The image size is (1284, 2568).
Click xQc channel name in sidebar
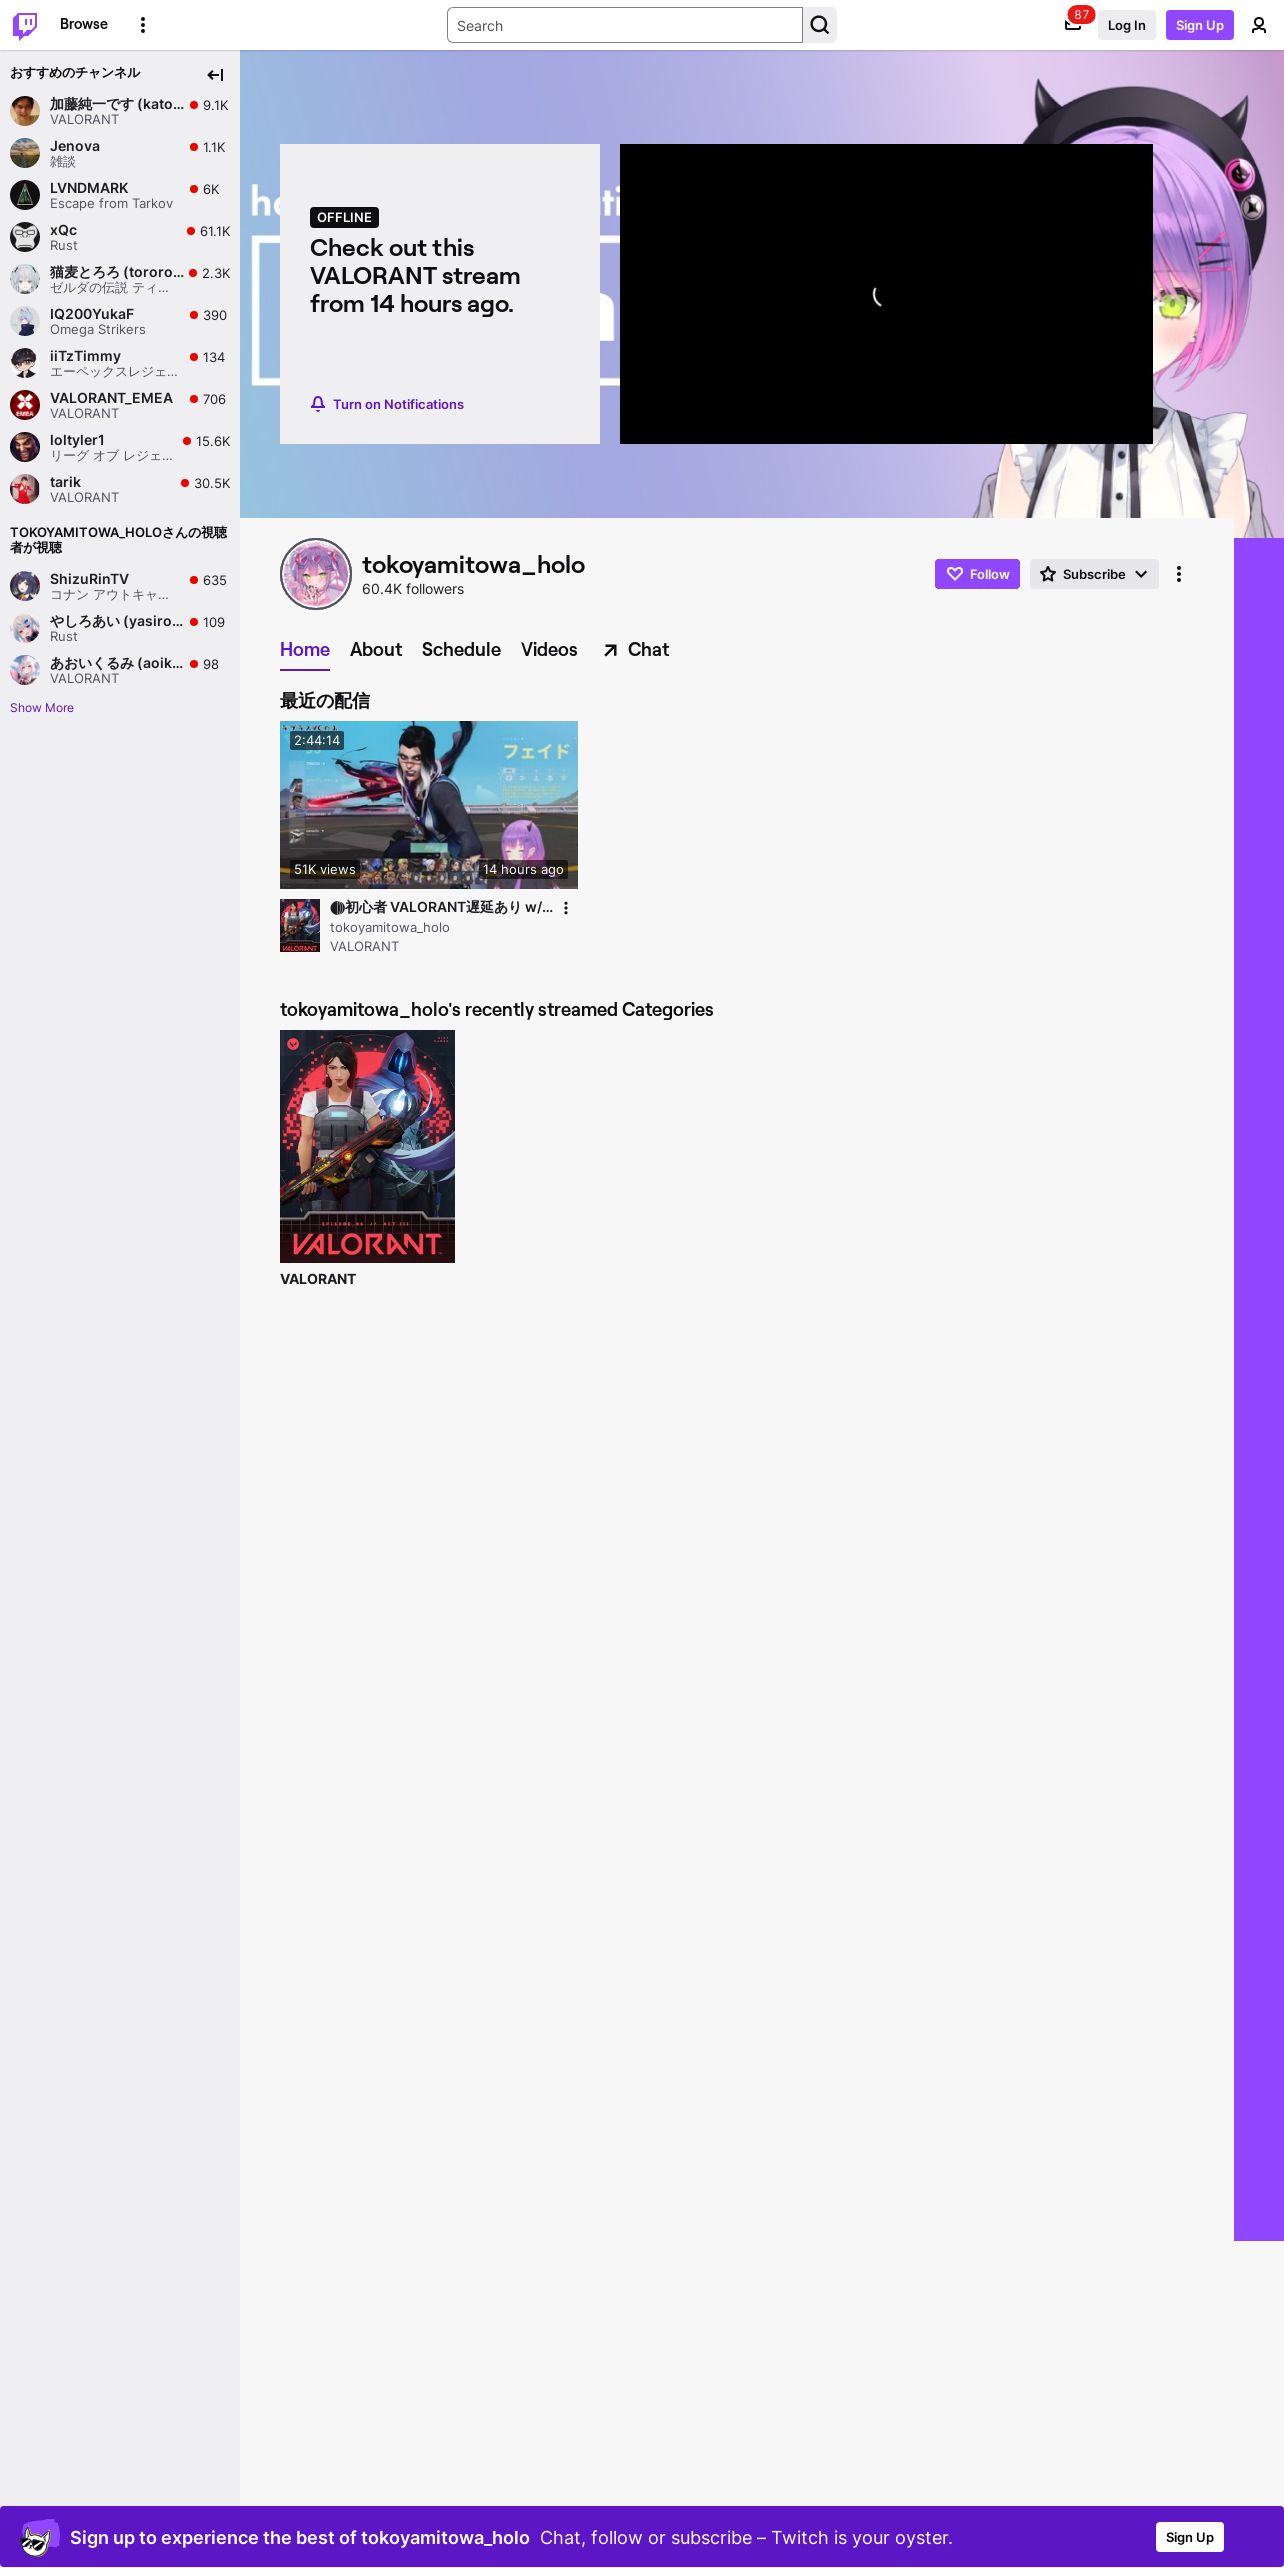63,230
